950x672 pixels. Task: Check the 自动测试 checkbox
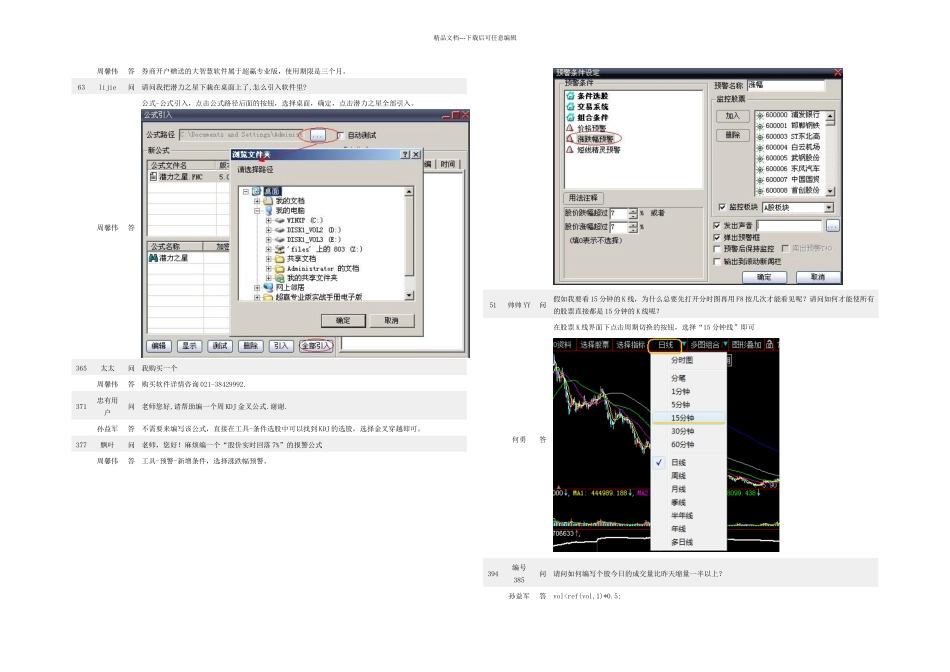pos(340,134)
